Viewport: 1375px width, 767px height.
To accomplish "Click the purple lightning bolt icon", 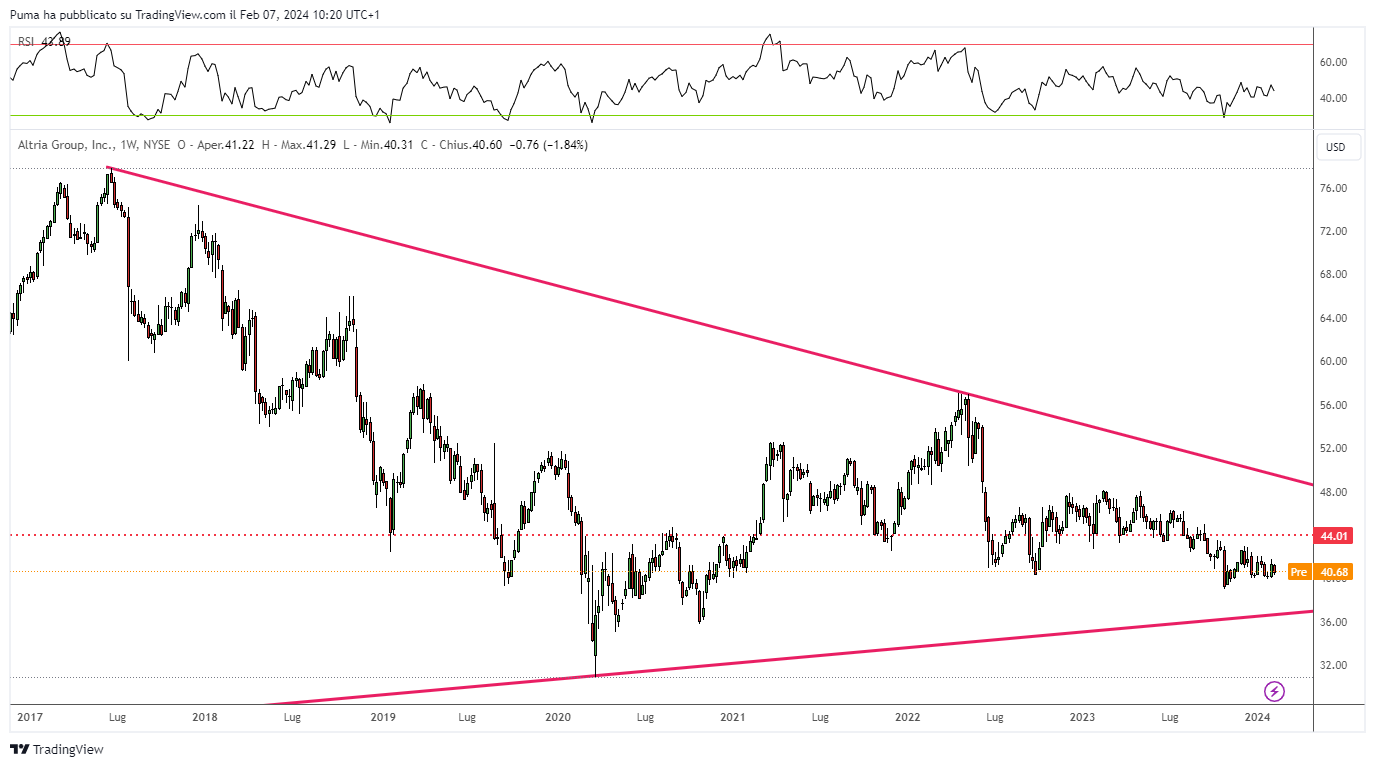I will (1274, 690).
